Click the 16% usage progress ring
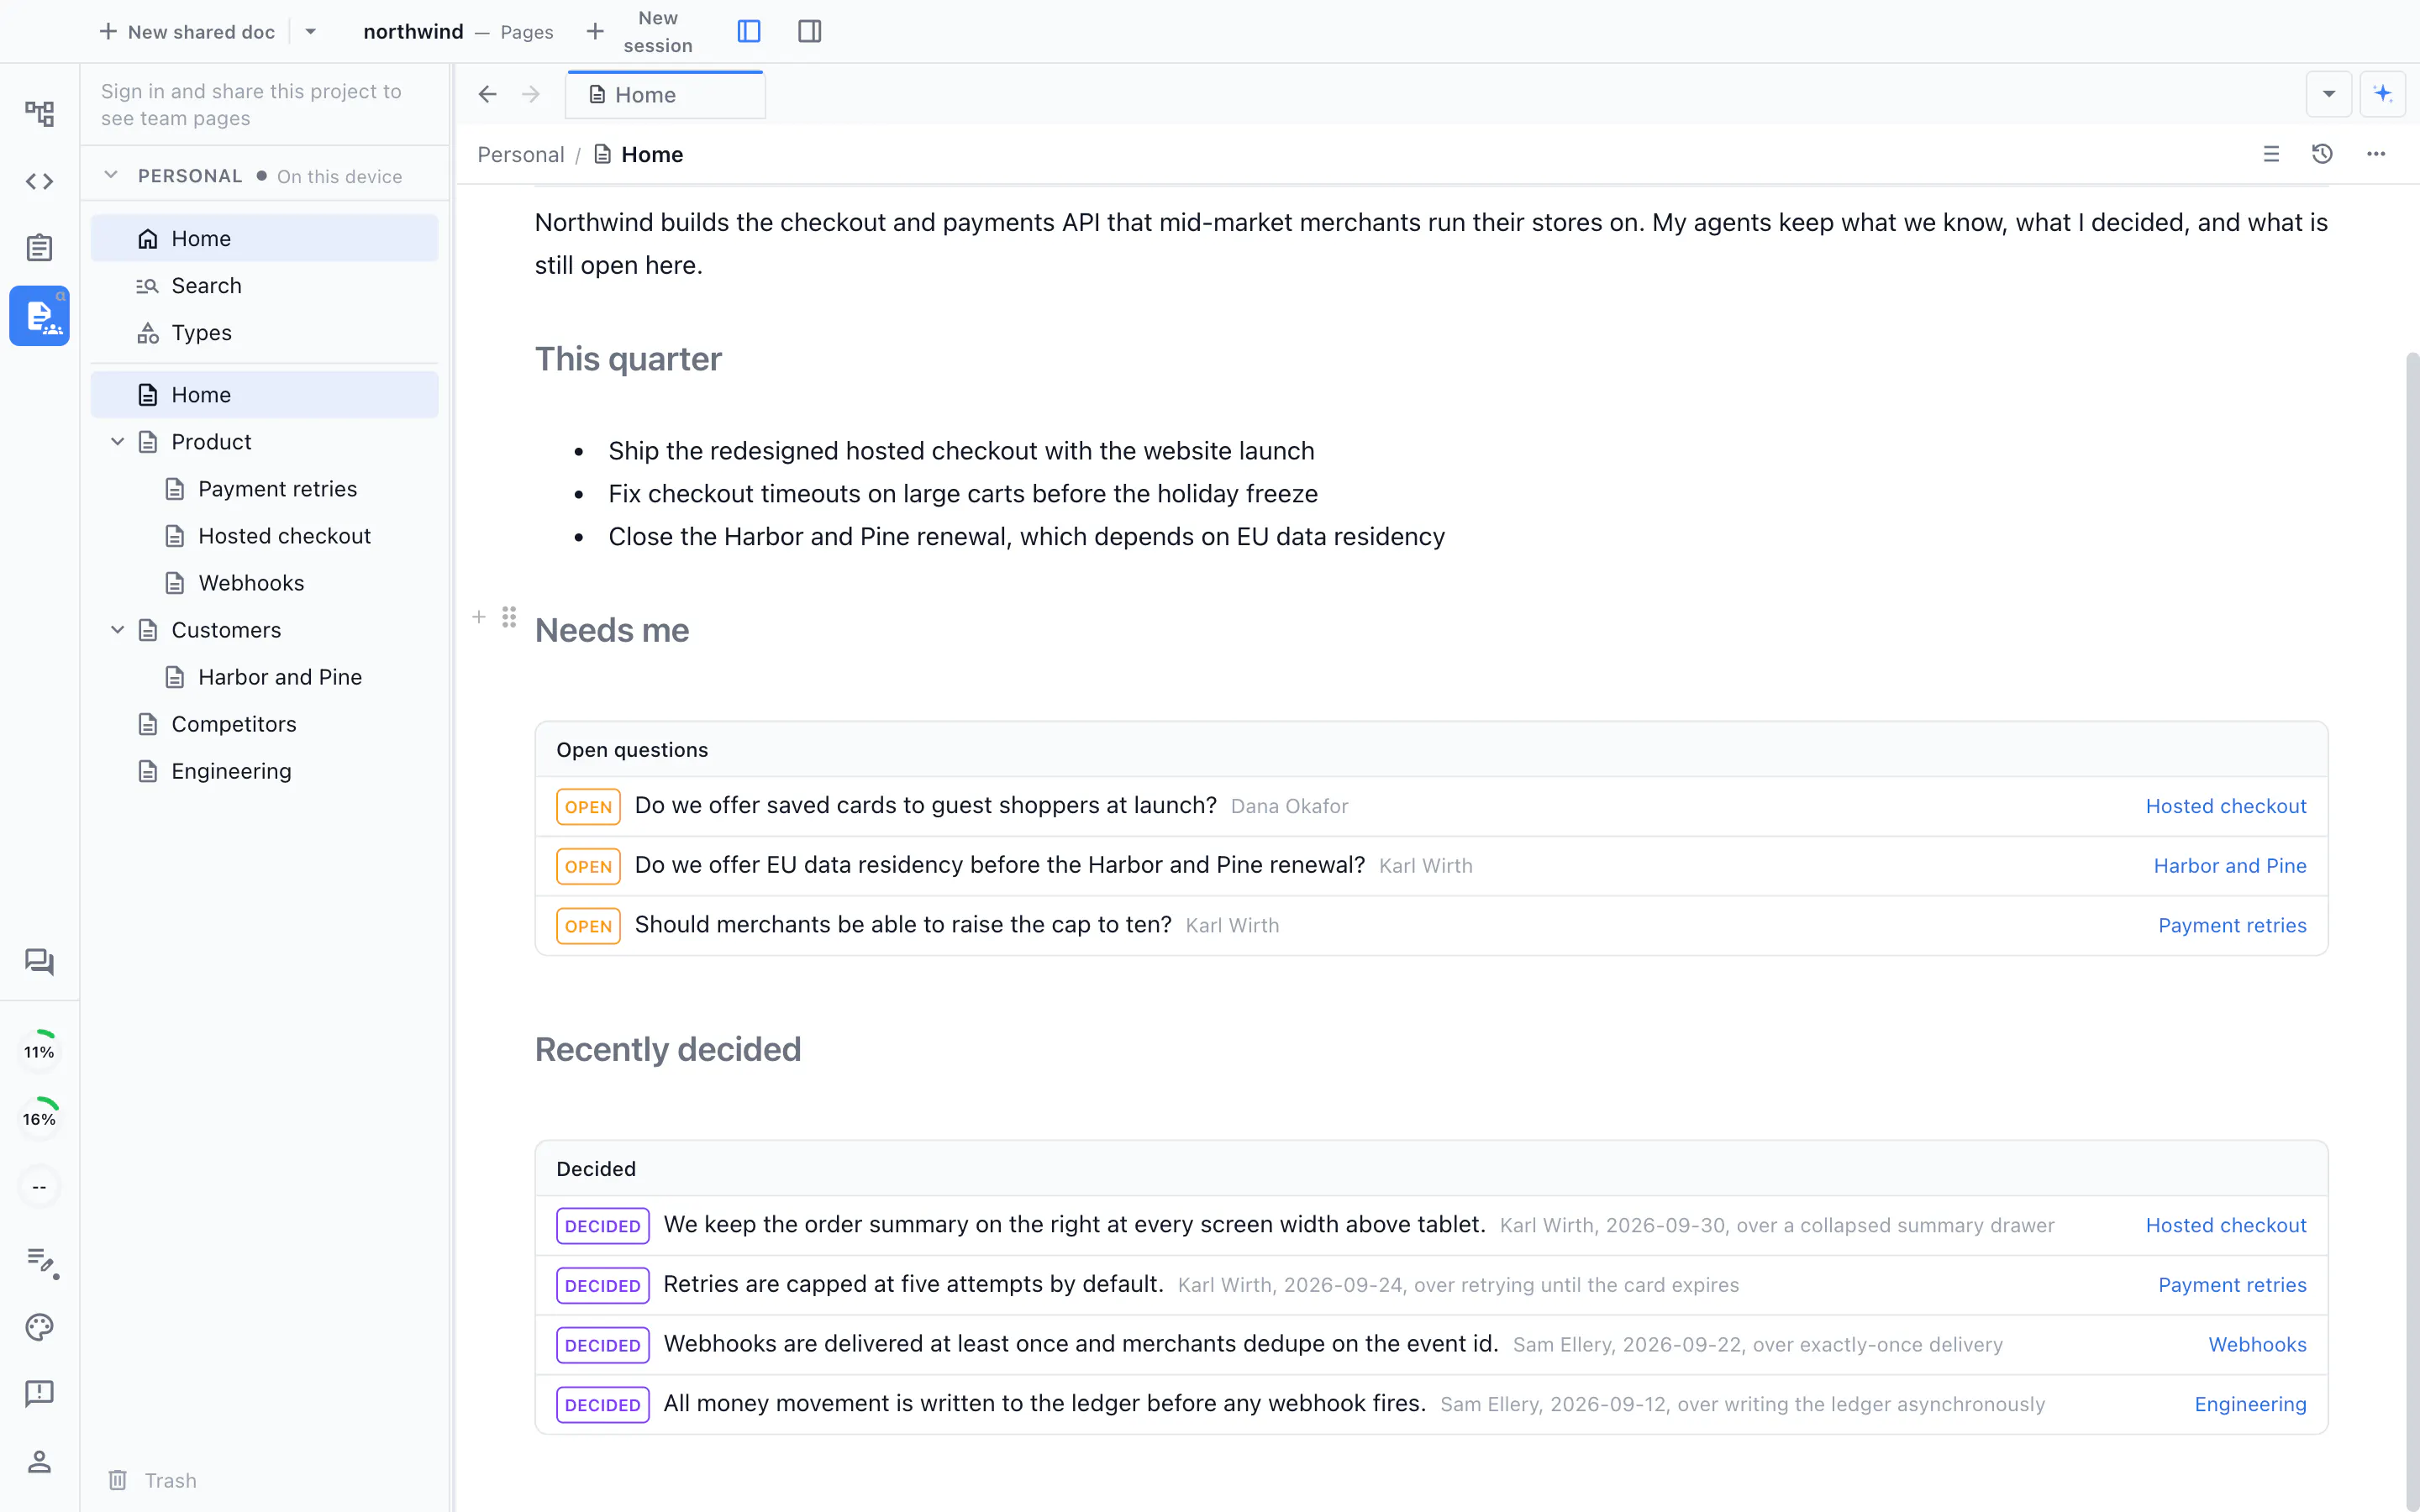This screenshot has height=1512, width=2420. [x=39, y=1118]
